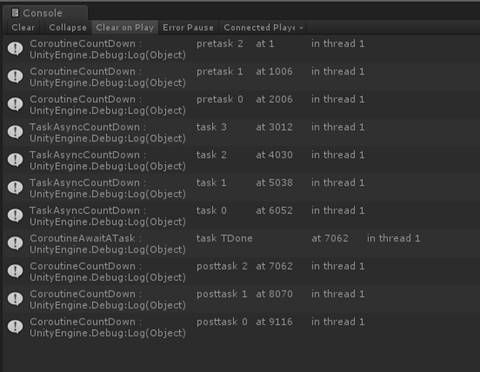Click the log icon for pretask 2

[15, 49]
